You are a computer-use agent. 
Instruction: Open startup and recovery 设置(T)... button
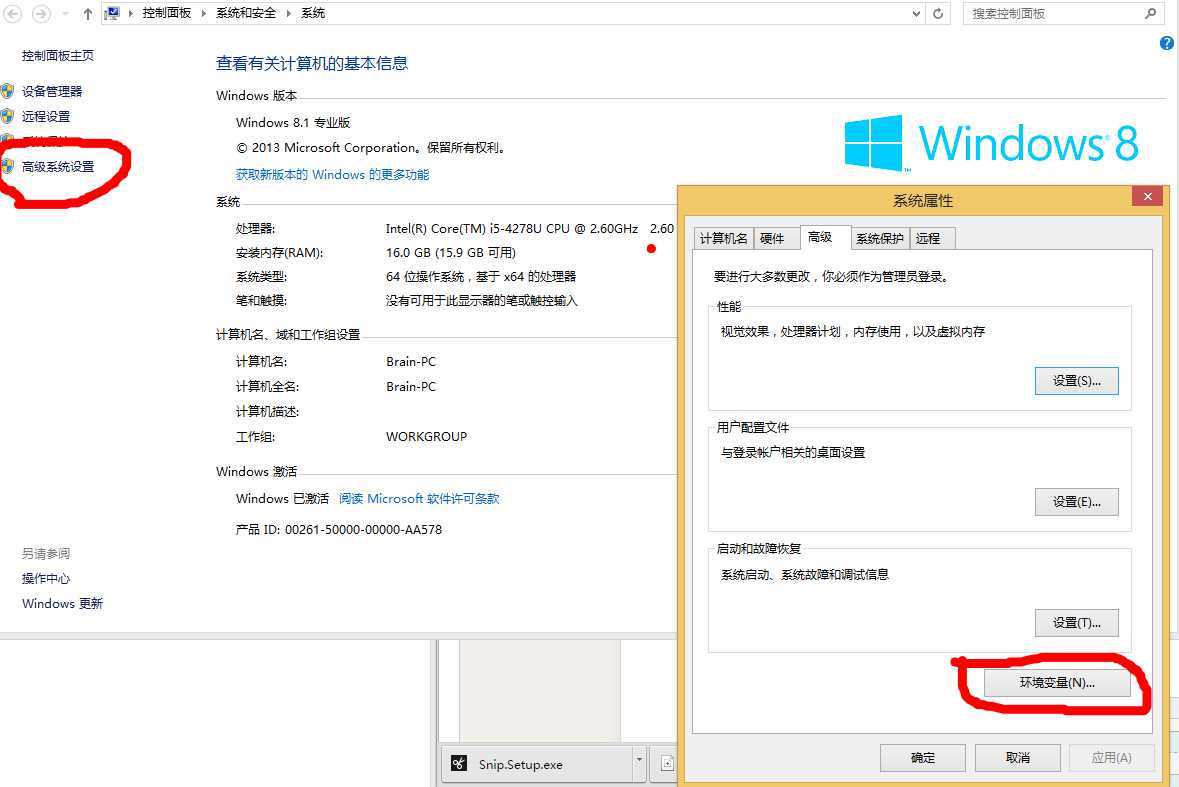pos(1077,623)
